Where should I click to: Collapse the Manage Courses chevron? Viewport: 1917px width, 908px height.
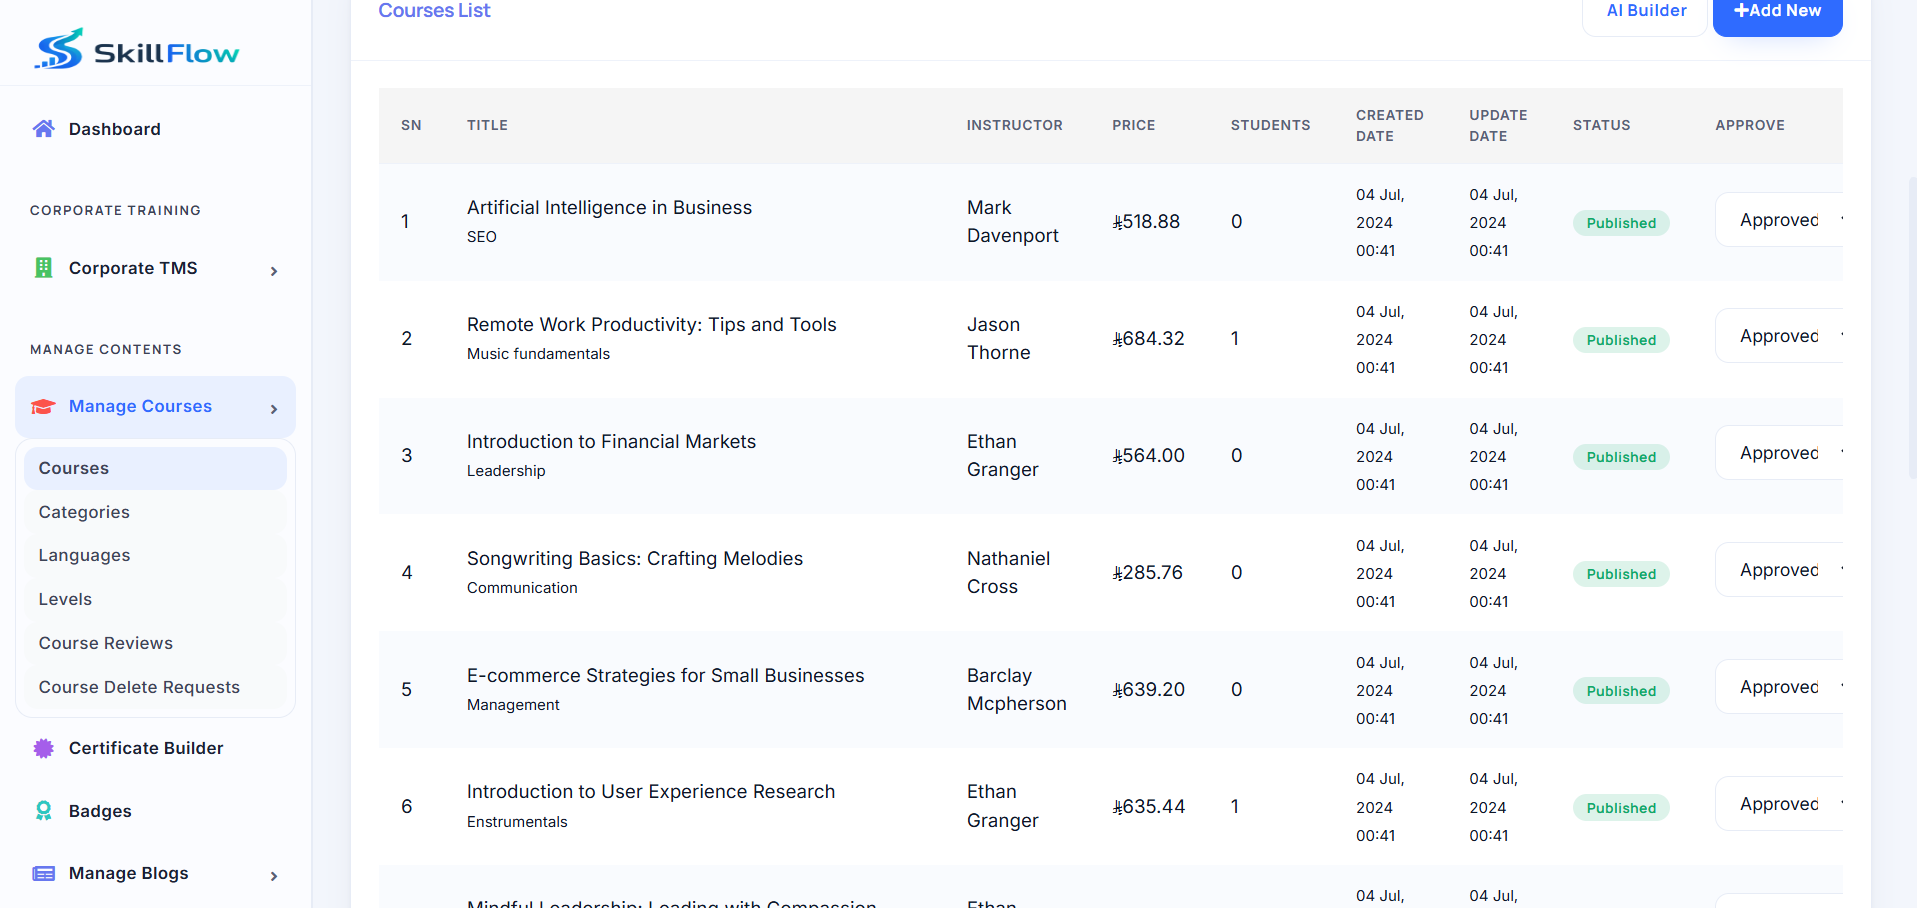tap(274, 409)
